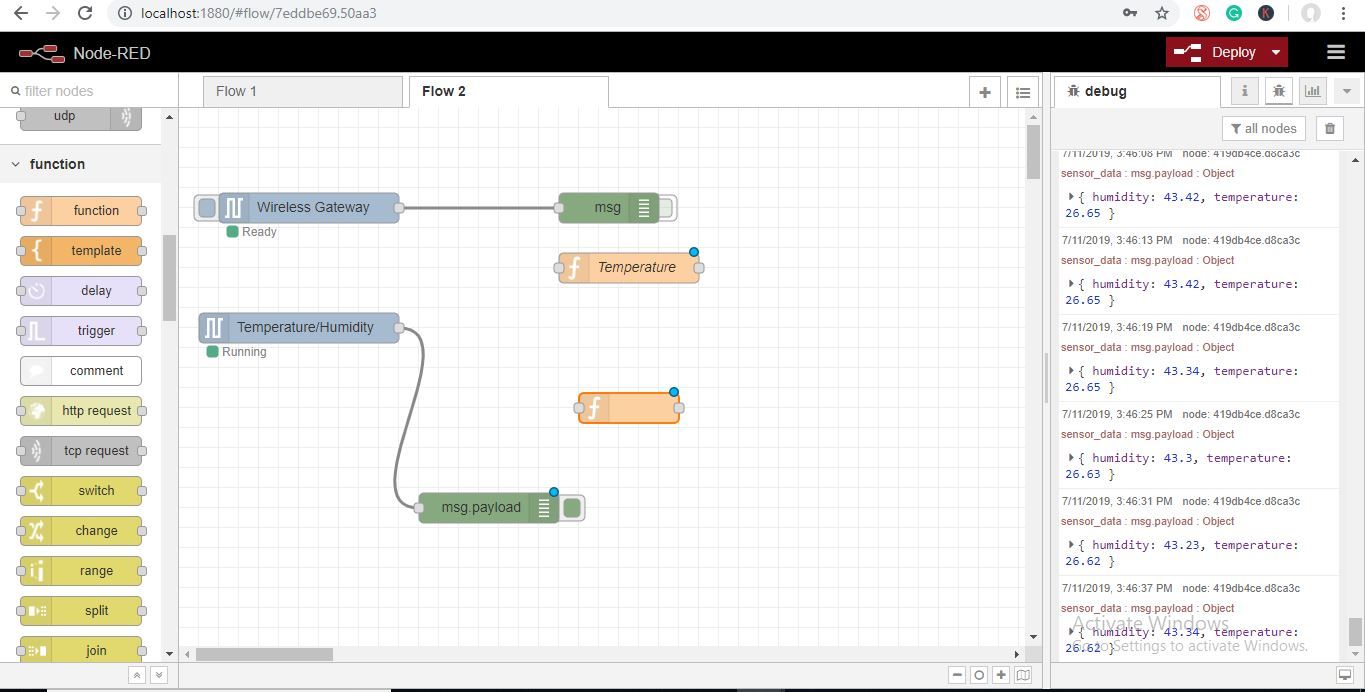Trigger the Wireless Gateway node's left button
Screen dimensions: 1365x692
207,208
